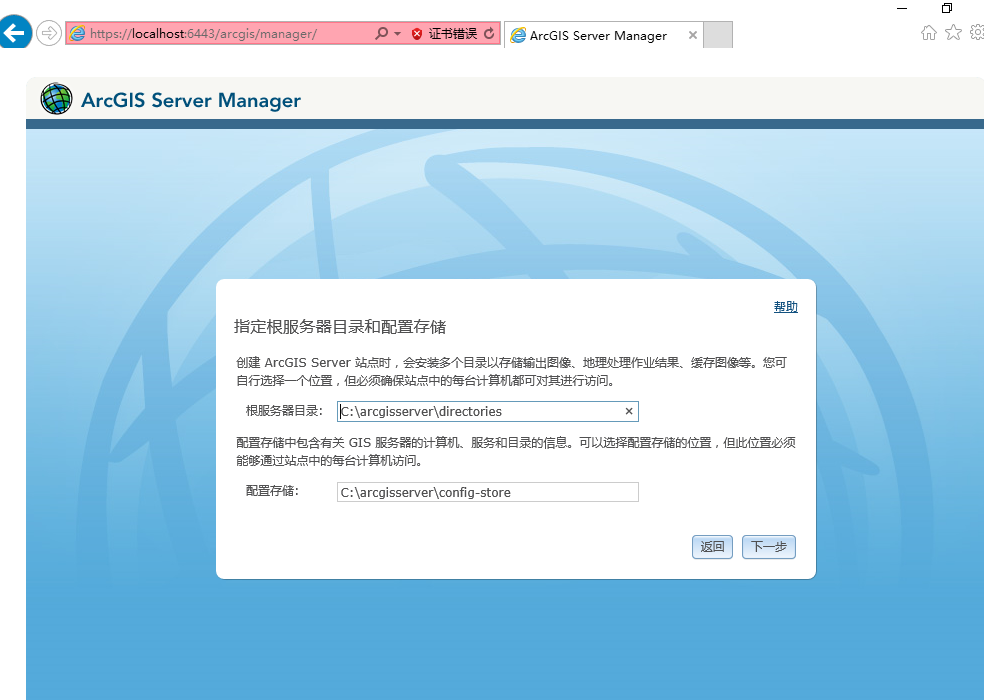The height and width of the screenshot is (700, 984).
Task: Click the browser forward arrow button
Action: click(49, 33)
